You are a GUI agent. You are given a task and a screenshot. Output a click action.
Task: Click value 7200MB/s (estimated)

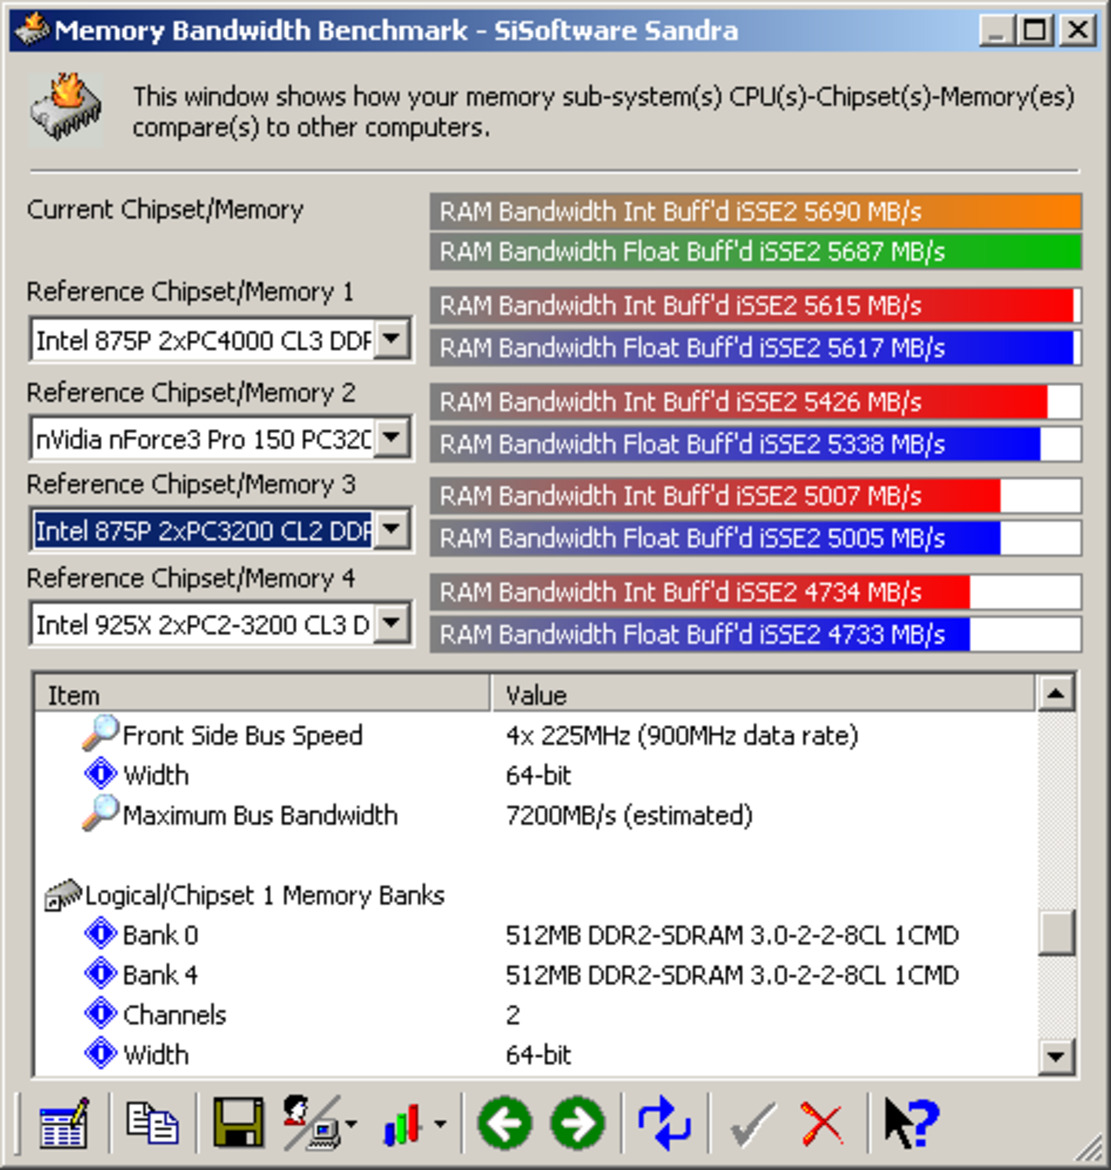pyautogui.click(x=629, y=816)
